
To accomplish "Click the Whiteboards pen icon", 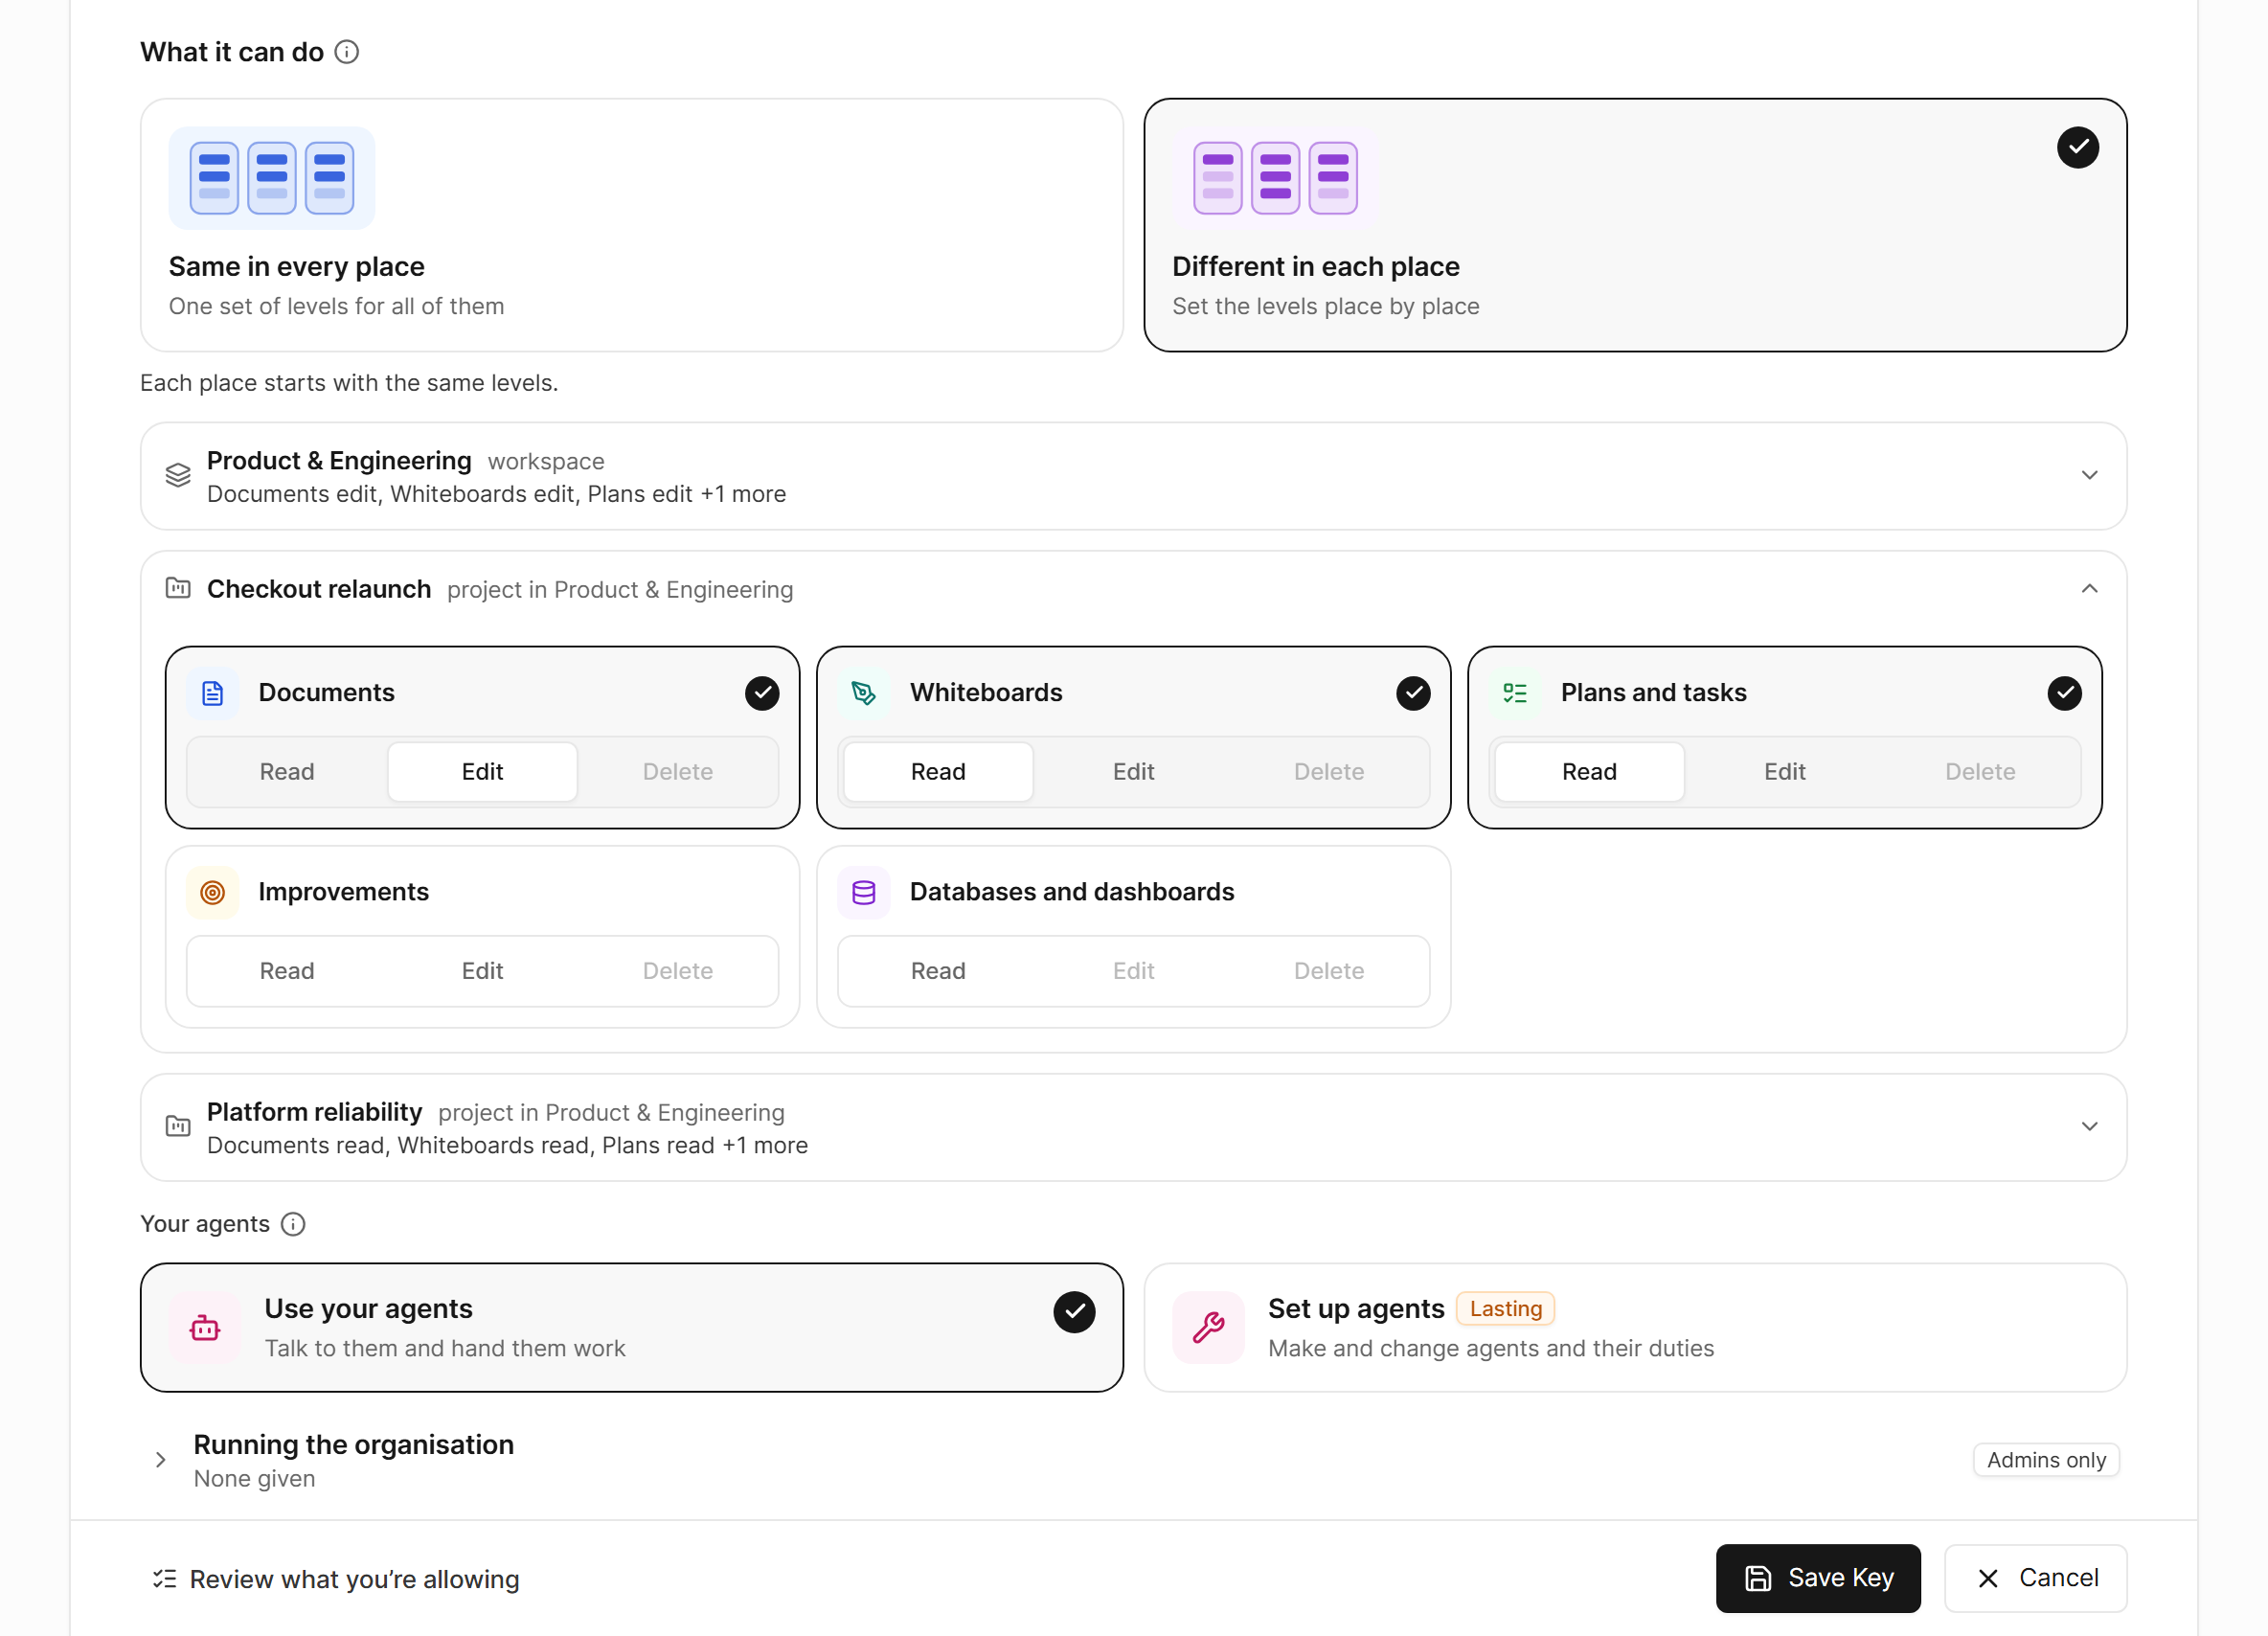I will point(864,693).
